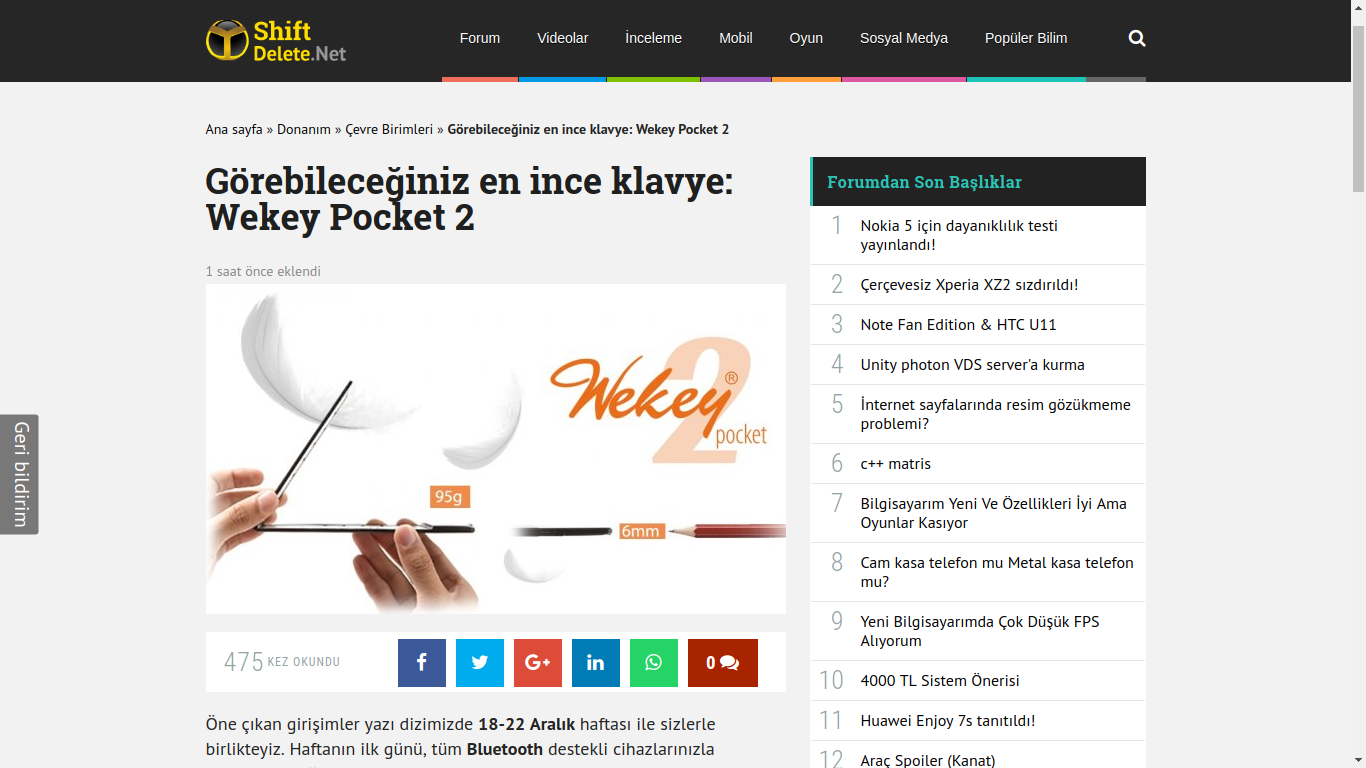Open the Popüler Bilim section
The height and width of the screenshot is (768, 1366).
(x=1026, y=38)
